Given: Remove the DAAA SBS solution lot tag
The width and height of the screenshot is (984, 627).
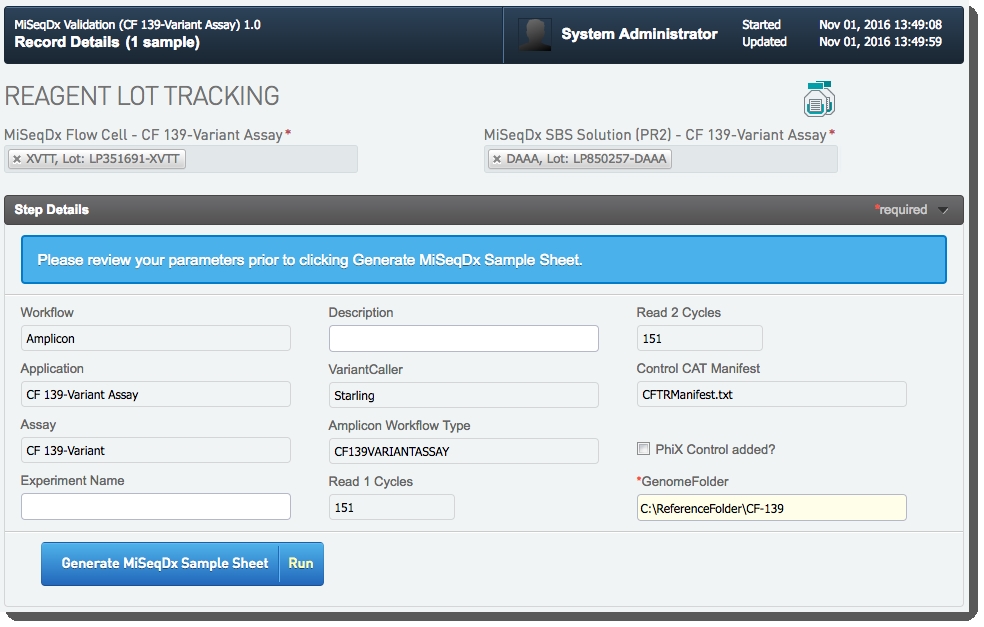Looking at the screenshot, I should pyautogui.click(x=497, y=159).
